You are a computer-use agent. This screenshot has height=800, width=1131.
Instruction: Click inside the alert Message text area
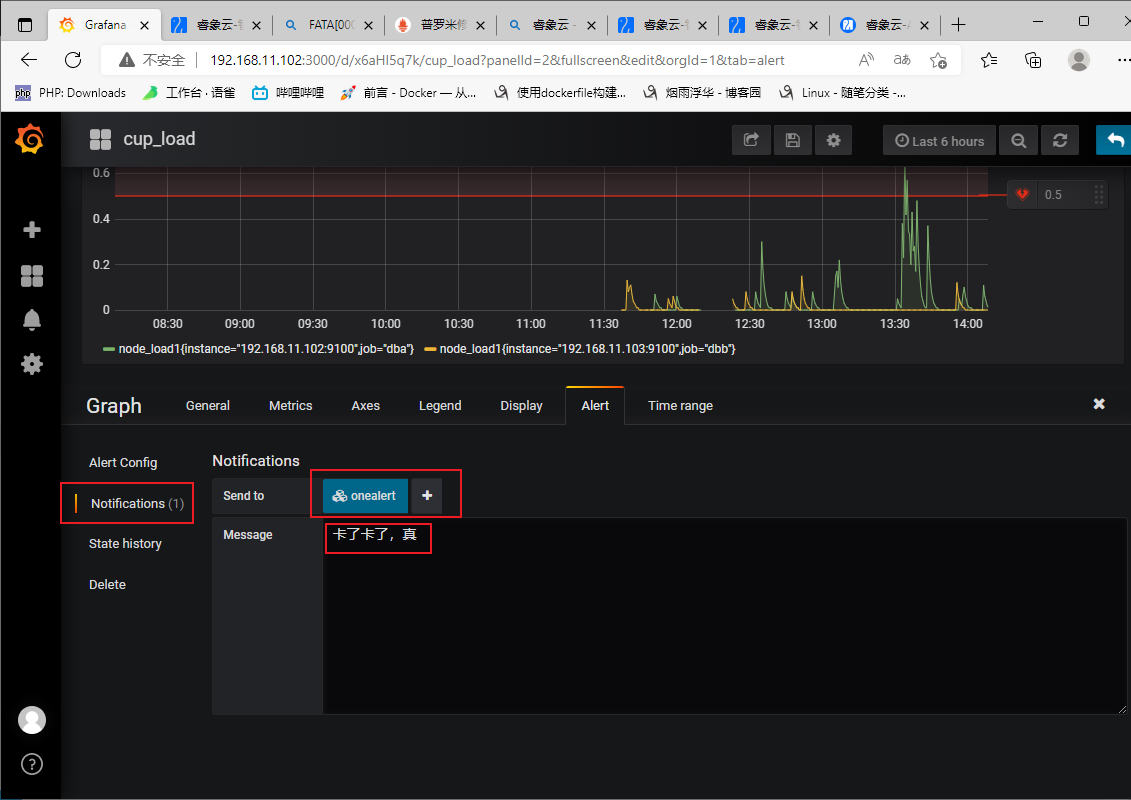pyautogui.click(x=724, y=616)
